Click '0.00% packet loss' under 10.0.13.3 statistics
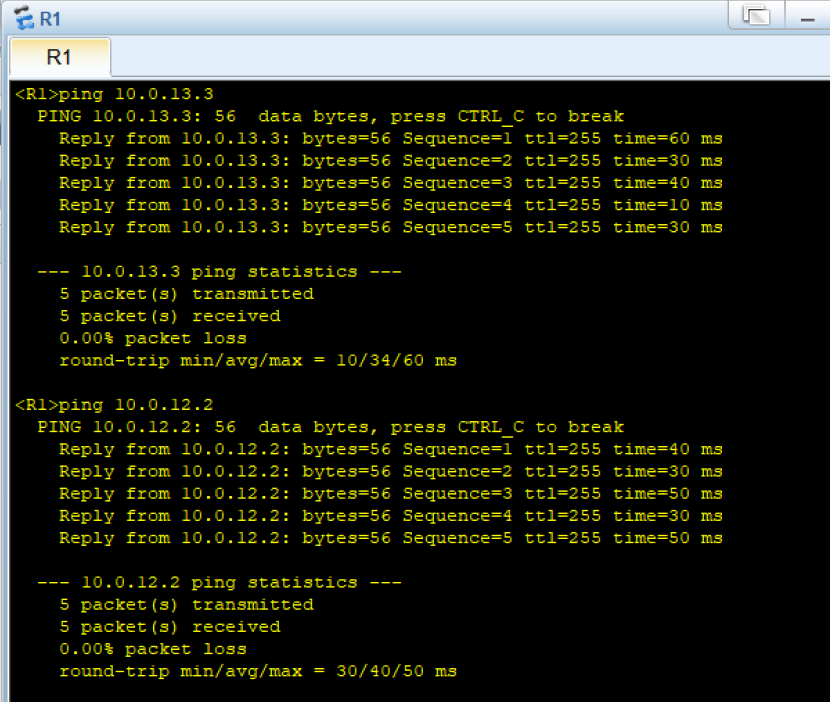The width and height of the screenshot is (830, 702). point(153,338)
